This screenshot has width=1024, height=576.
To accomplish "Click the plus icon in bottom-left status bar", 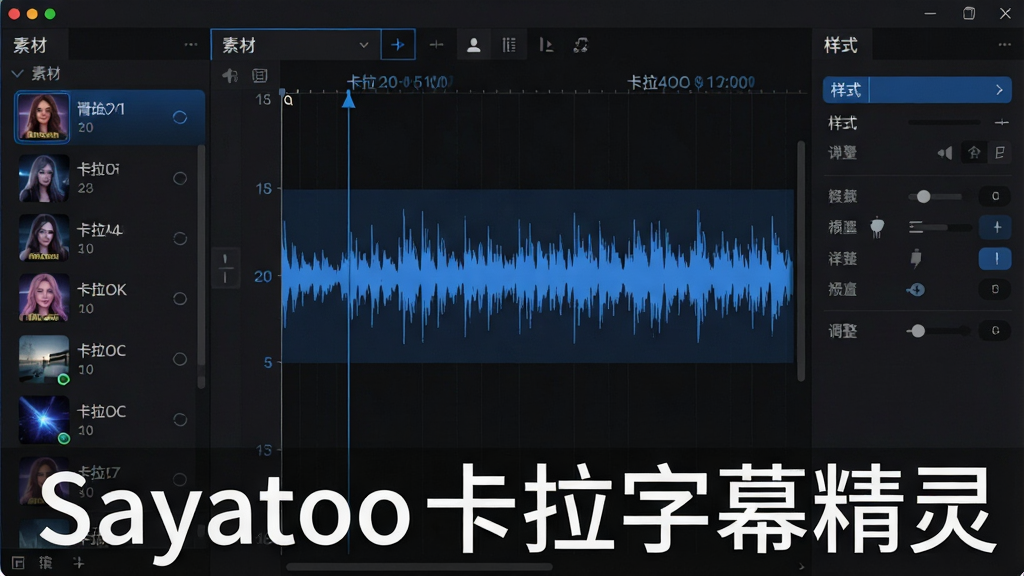I will point(78,562).
